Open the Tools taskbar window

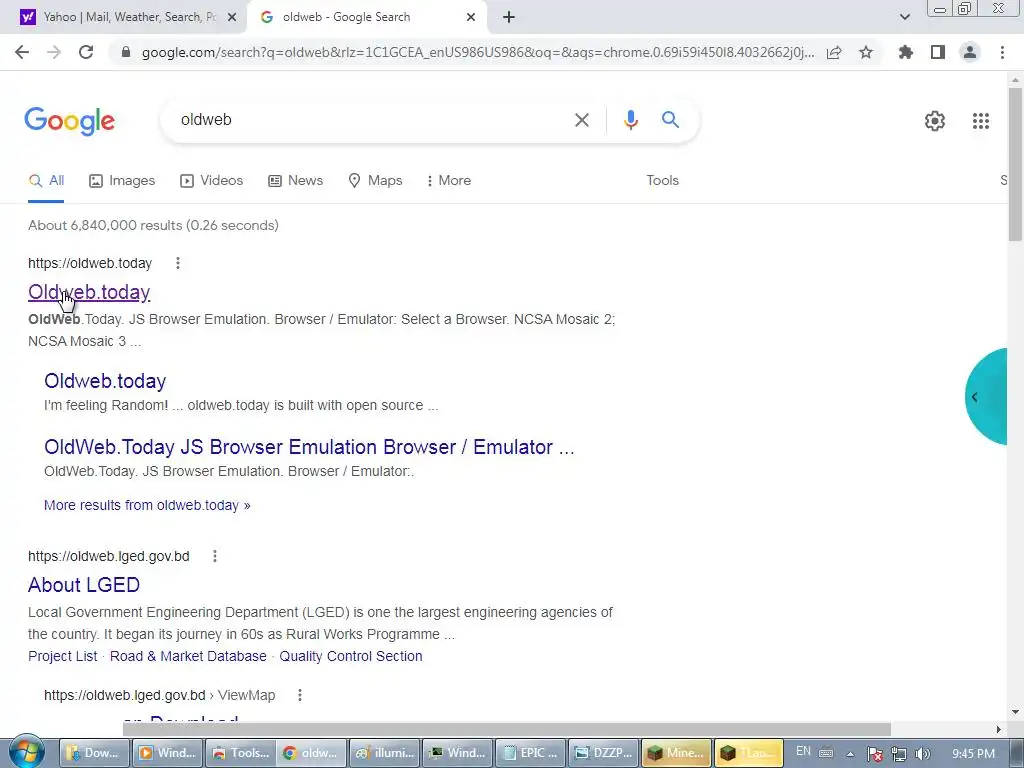[x=240, y=753]
